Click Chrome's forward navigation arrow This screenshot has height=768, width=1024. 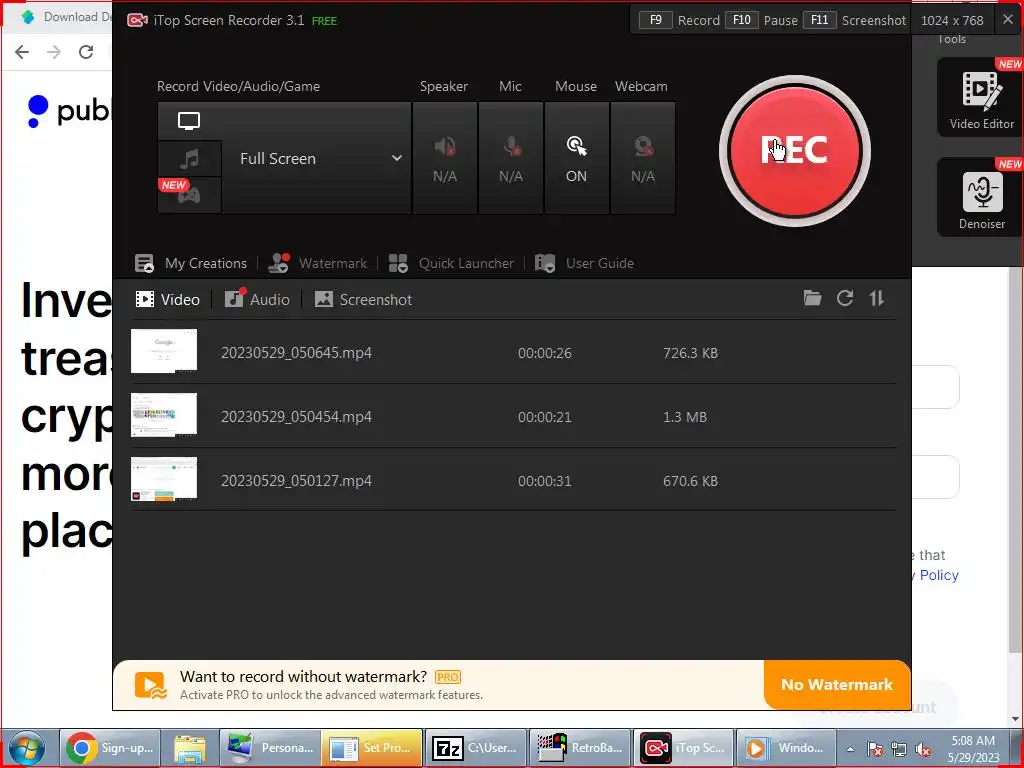54,52
